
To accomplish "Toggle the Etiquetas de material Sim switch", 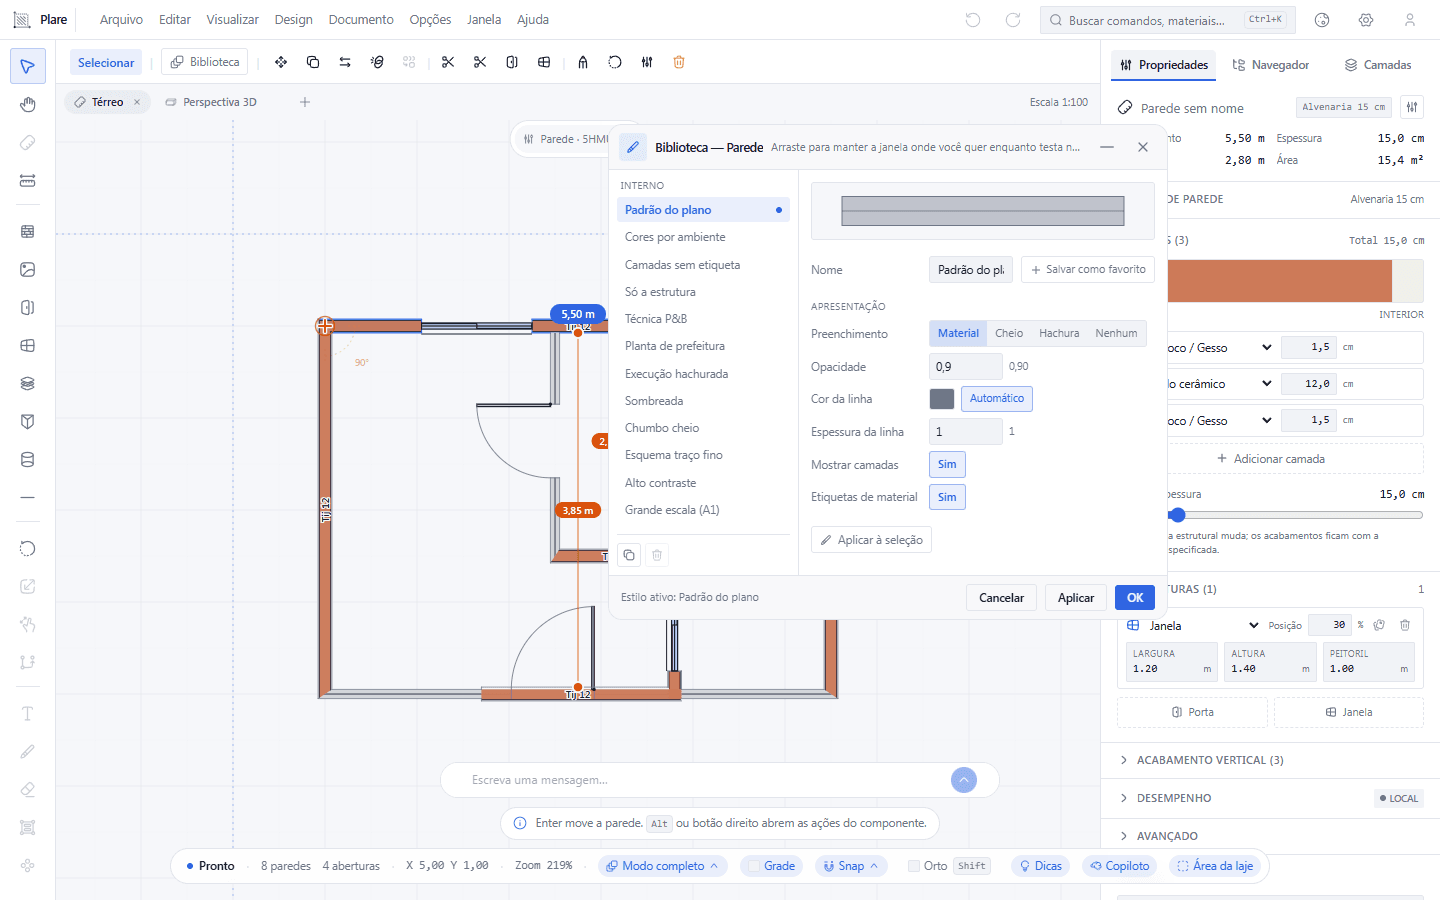I will [947, 497].
